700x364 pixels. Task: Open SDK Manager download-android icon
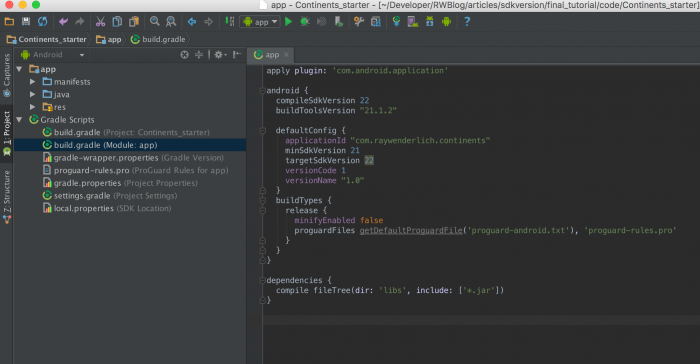(429, 21)
